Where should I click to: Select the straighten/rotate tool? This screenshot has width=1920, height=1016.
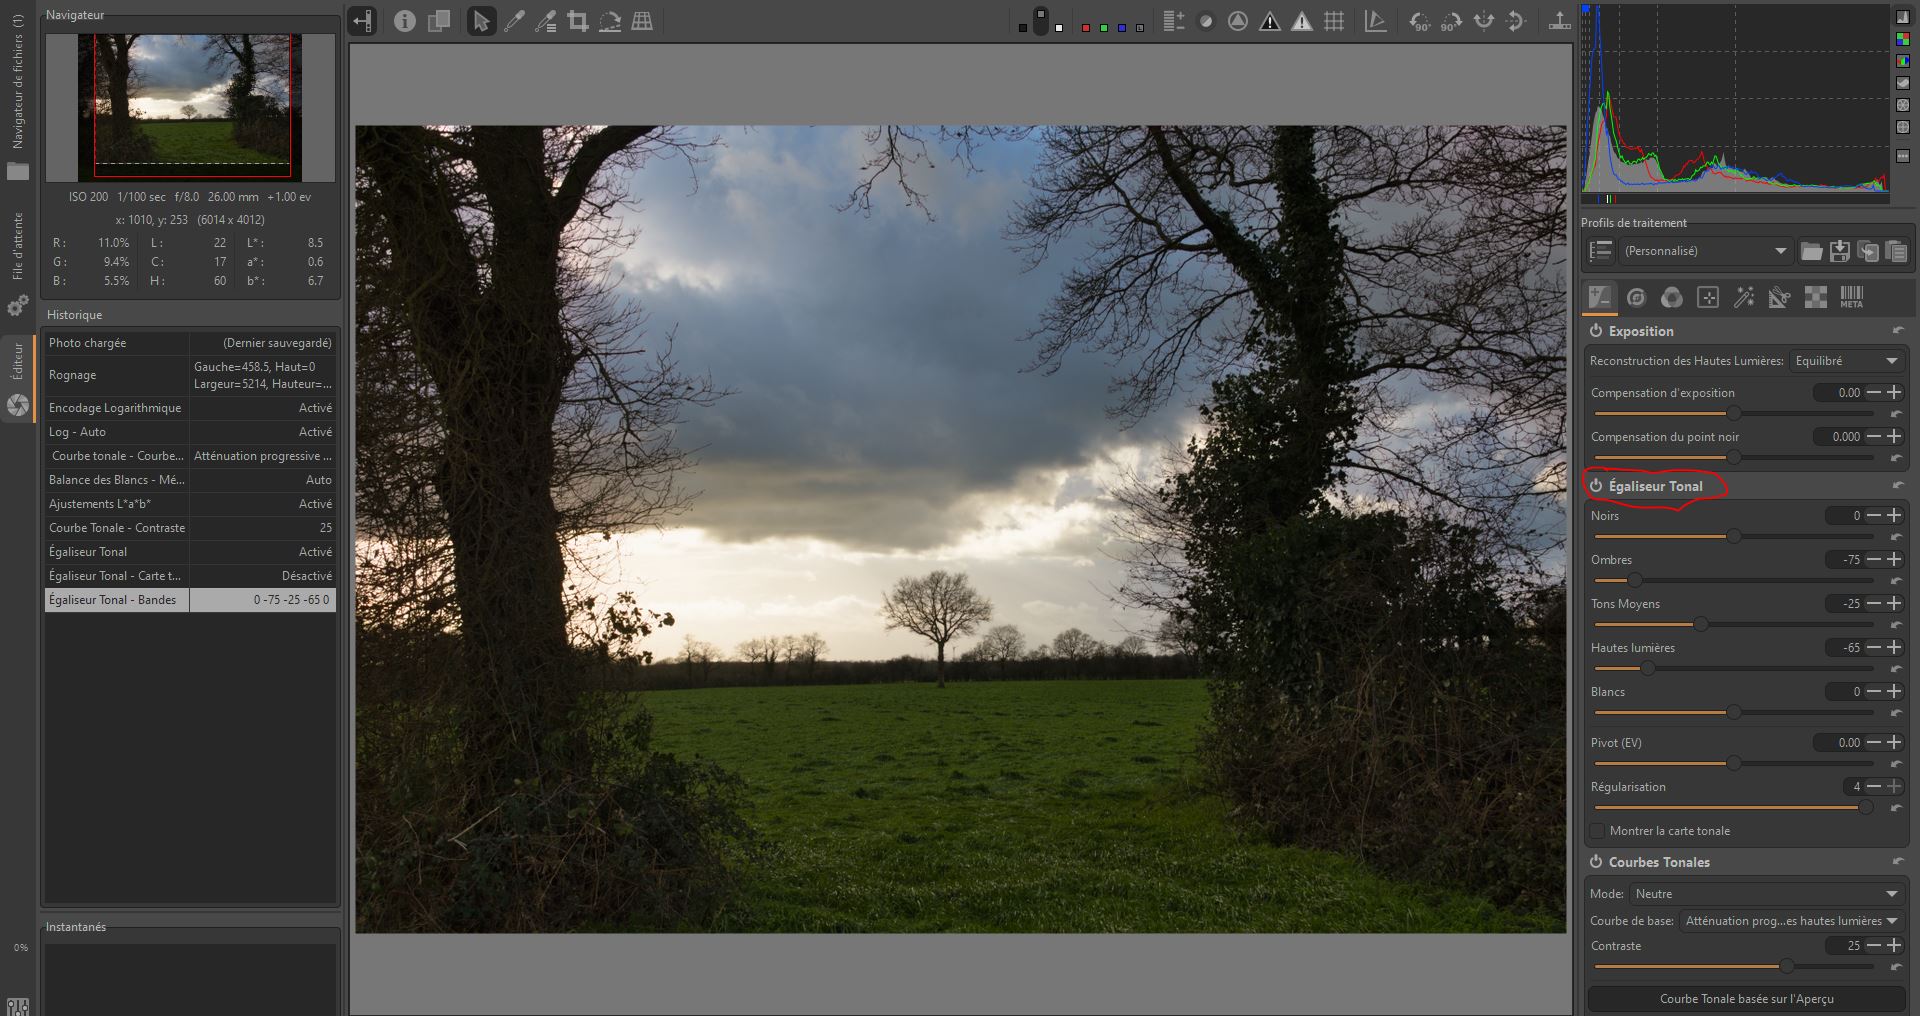tap(609, 21)
